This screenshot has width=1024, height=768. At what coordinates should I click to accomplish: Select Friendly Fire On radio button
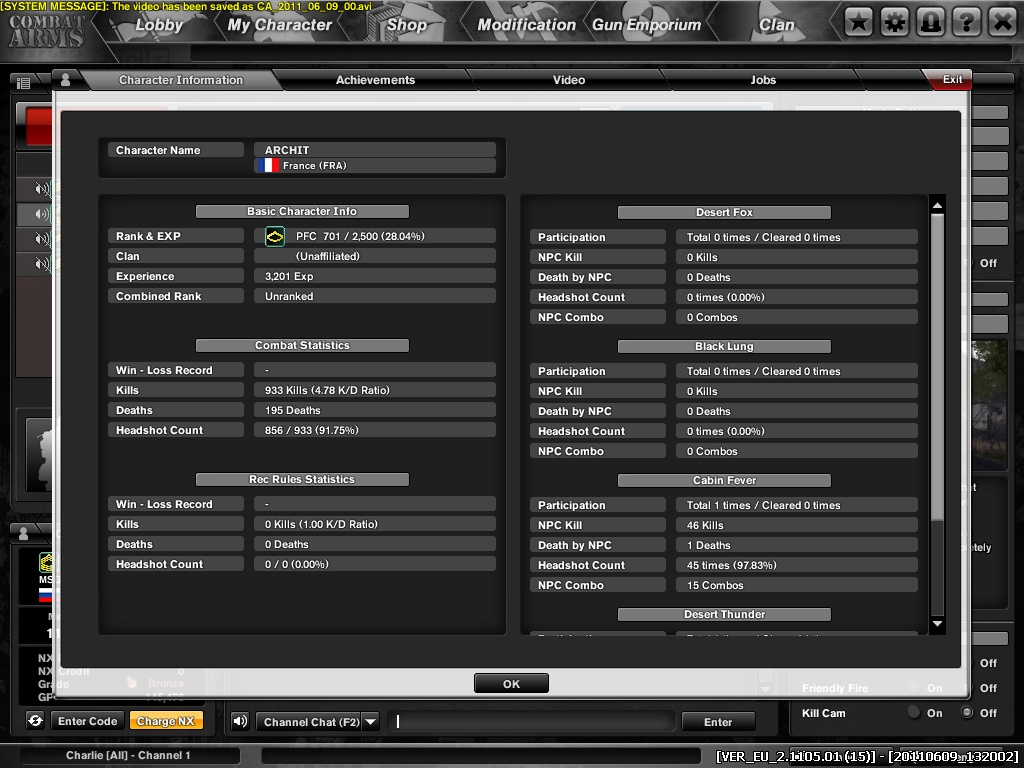(x=914, y=687)
